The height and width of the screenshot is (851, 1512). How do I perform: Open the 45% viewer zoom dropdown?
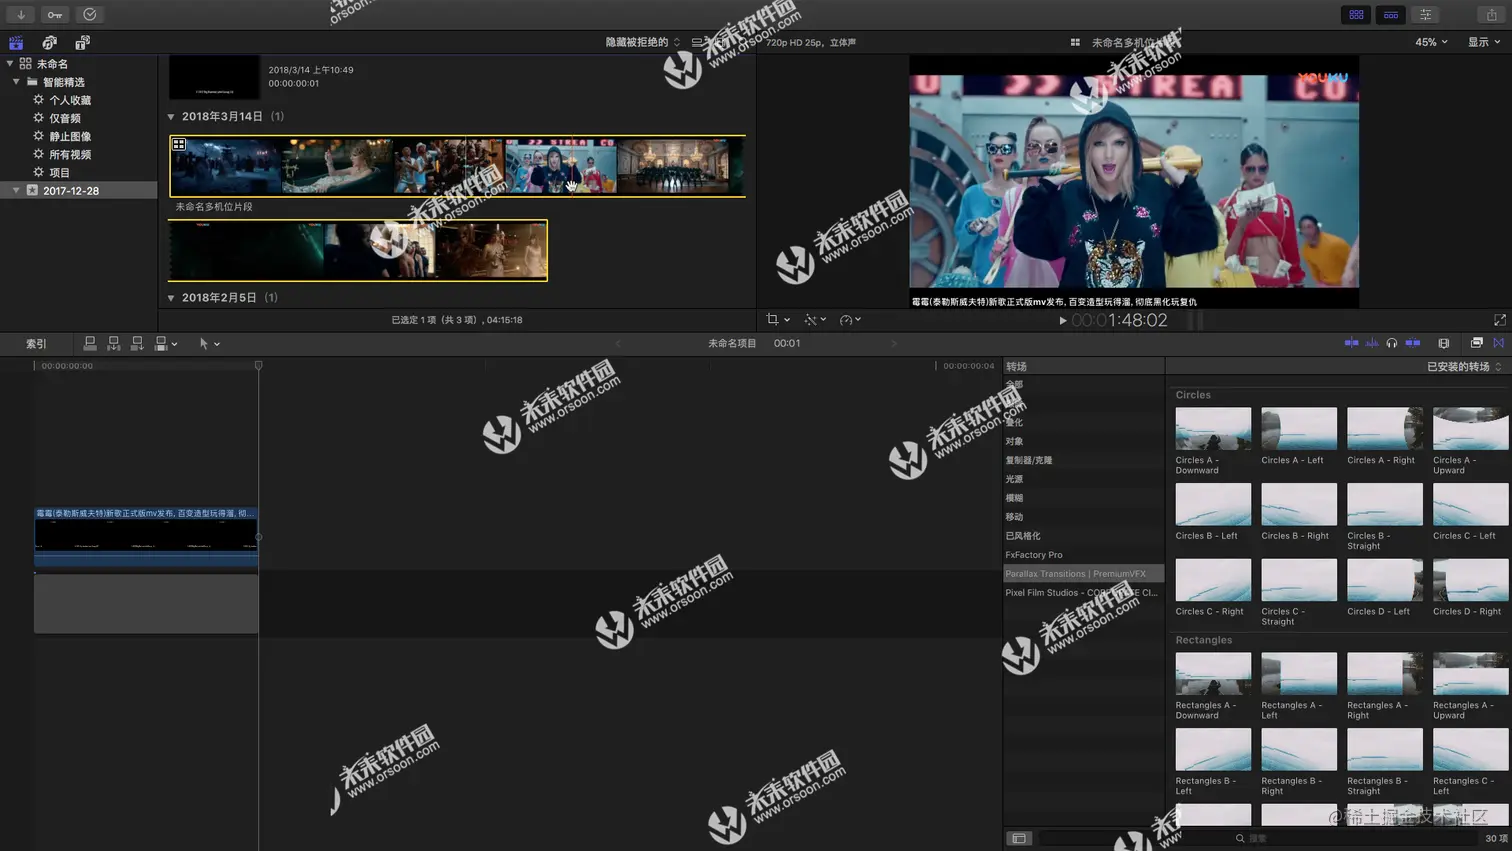pos(1431,42)
